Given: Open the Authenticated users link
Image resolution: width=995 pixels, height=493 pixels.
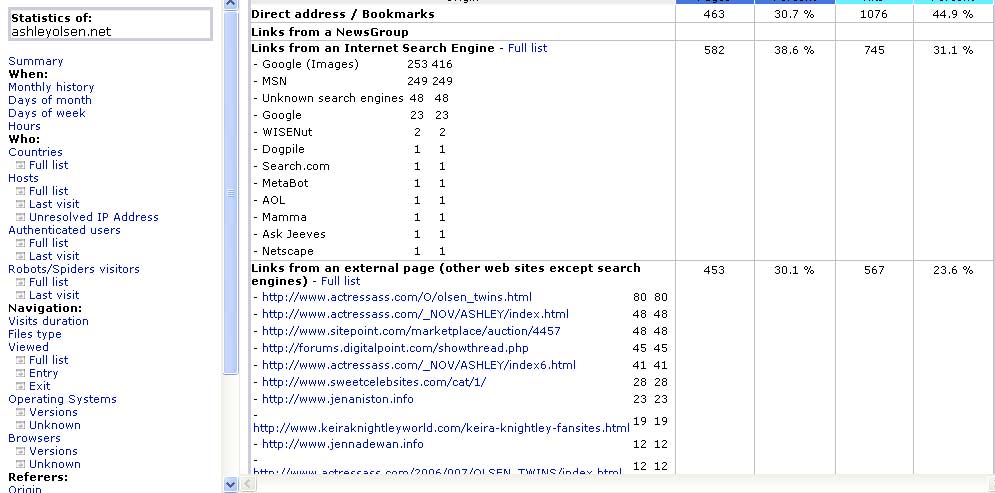Looking at the screenshot, I should pos(64,230).
